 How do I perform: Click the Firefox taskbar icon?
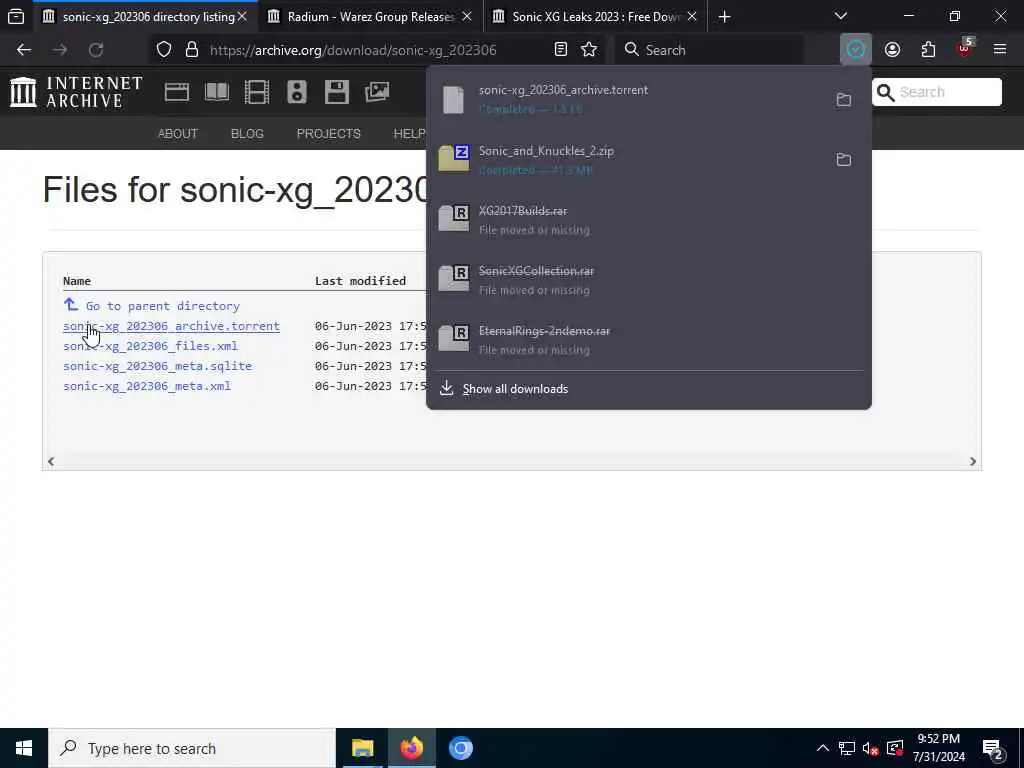[411, 748]
